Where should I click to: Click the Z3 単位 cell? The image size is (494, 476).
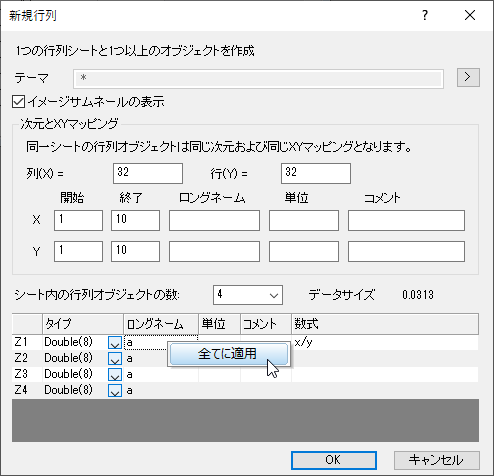(x=220, y=374)
